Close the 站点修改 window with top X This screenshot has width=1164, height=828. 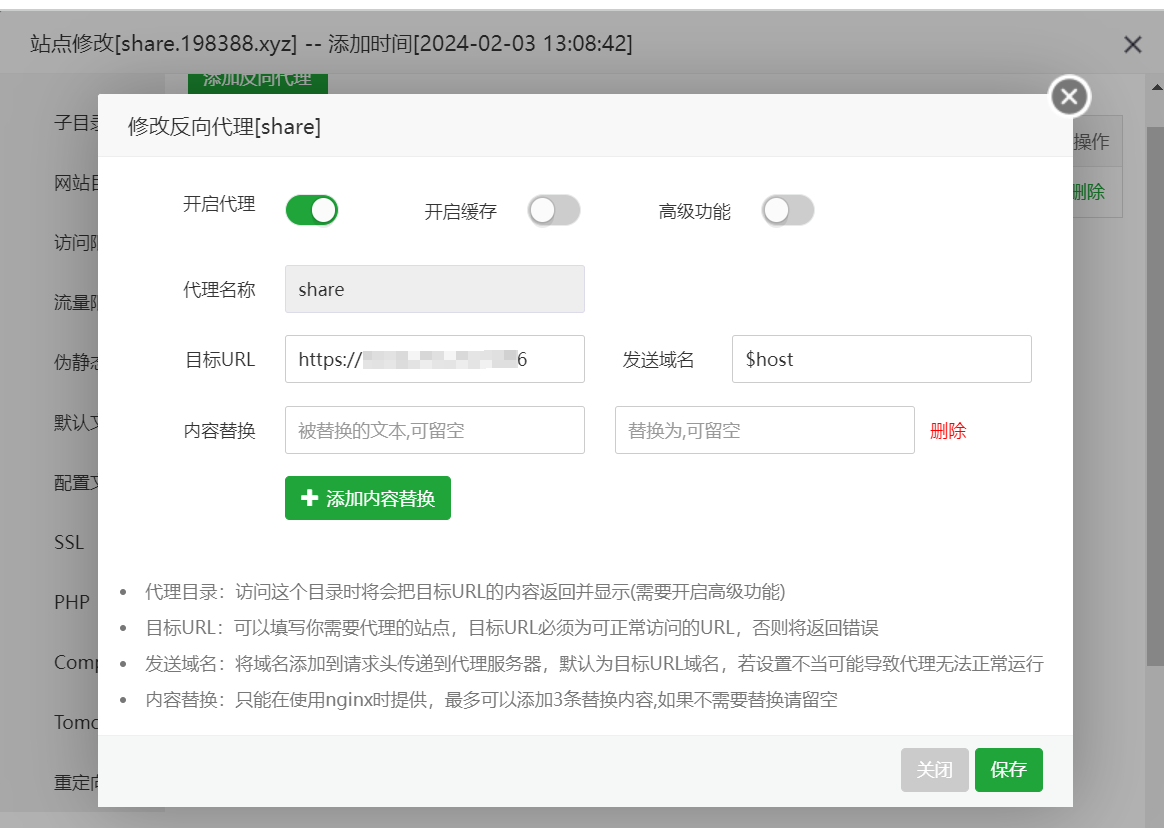click(x=1132, y=44)
